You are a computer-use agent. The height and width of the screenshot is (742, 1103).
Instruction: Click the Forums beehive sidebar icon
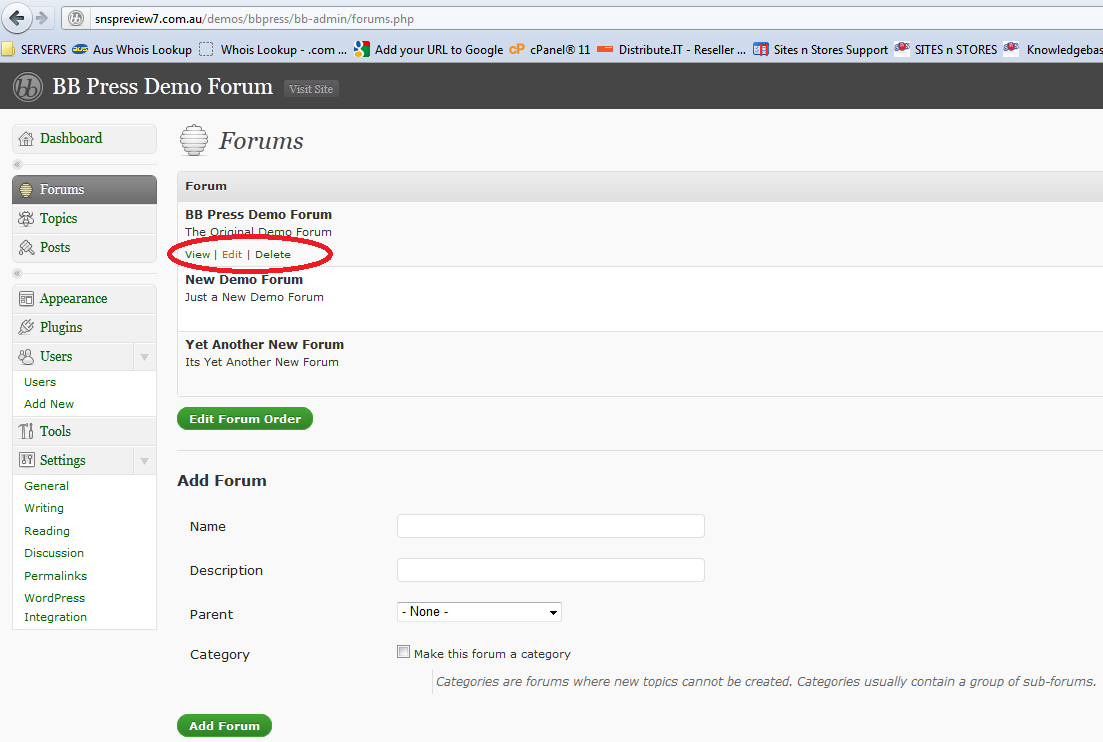pos(26,190)
